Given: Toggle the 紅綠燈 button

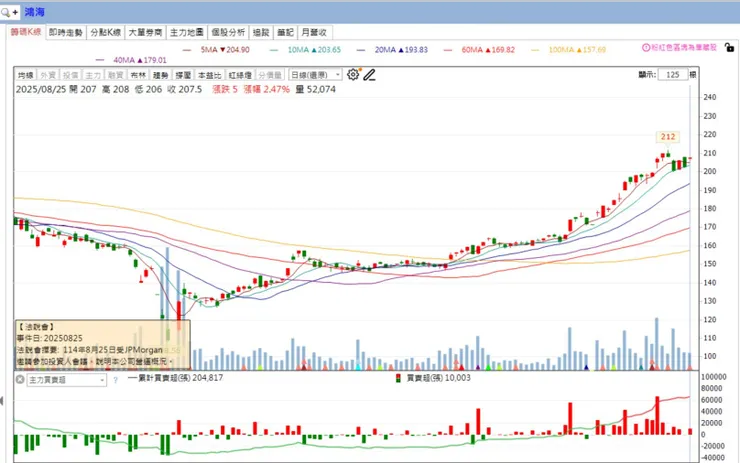Looking at the screenshot, I should [x=240, y=75].
